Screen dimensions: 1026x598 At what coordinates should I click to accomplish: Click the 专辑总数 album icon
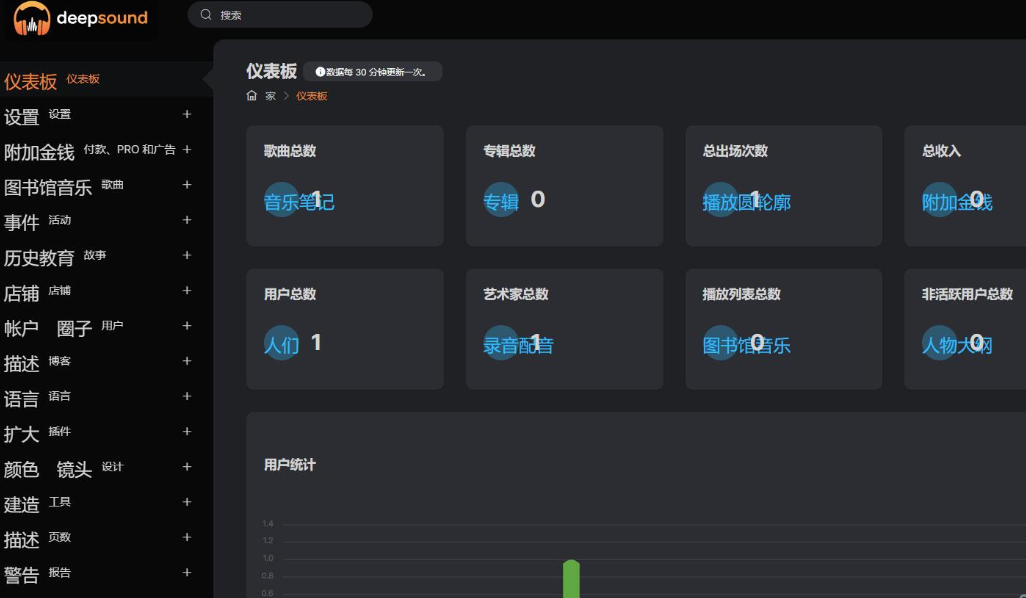(501, 200)
